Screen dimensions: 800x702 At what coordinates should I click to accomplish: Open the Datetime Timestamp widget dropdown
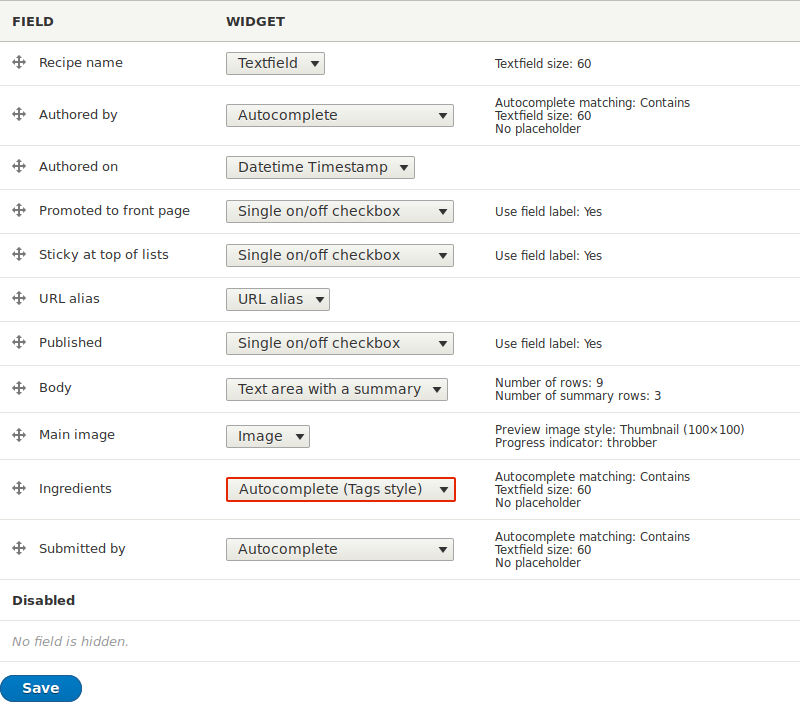click(320, 167)
